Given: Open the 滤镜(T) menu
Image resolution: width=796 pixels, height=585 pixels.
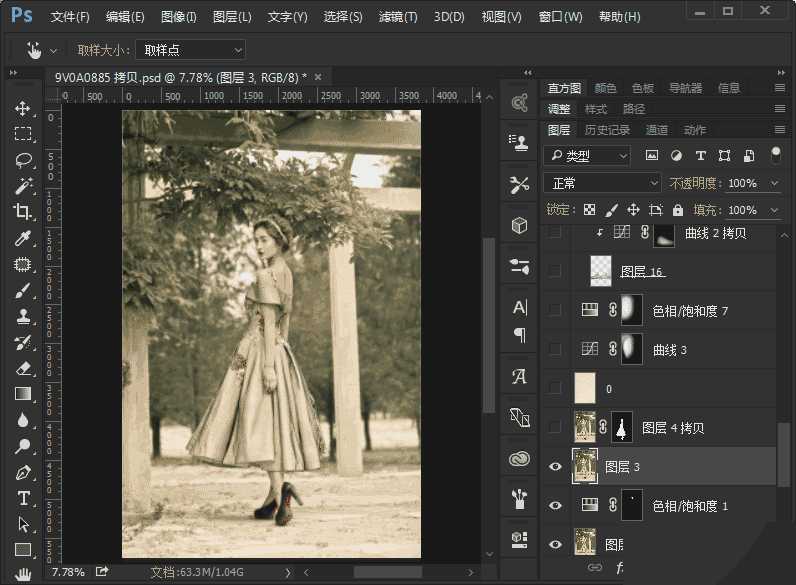Looking at the screenshot, I should point(398,17).
